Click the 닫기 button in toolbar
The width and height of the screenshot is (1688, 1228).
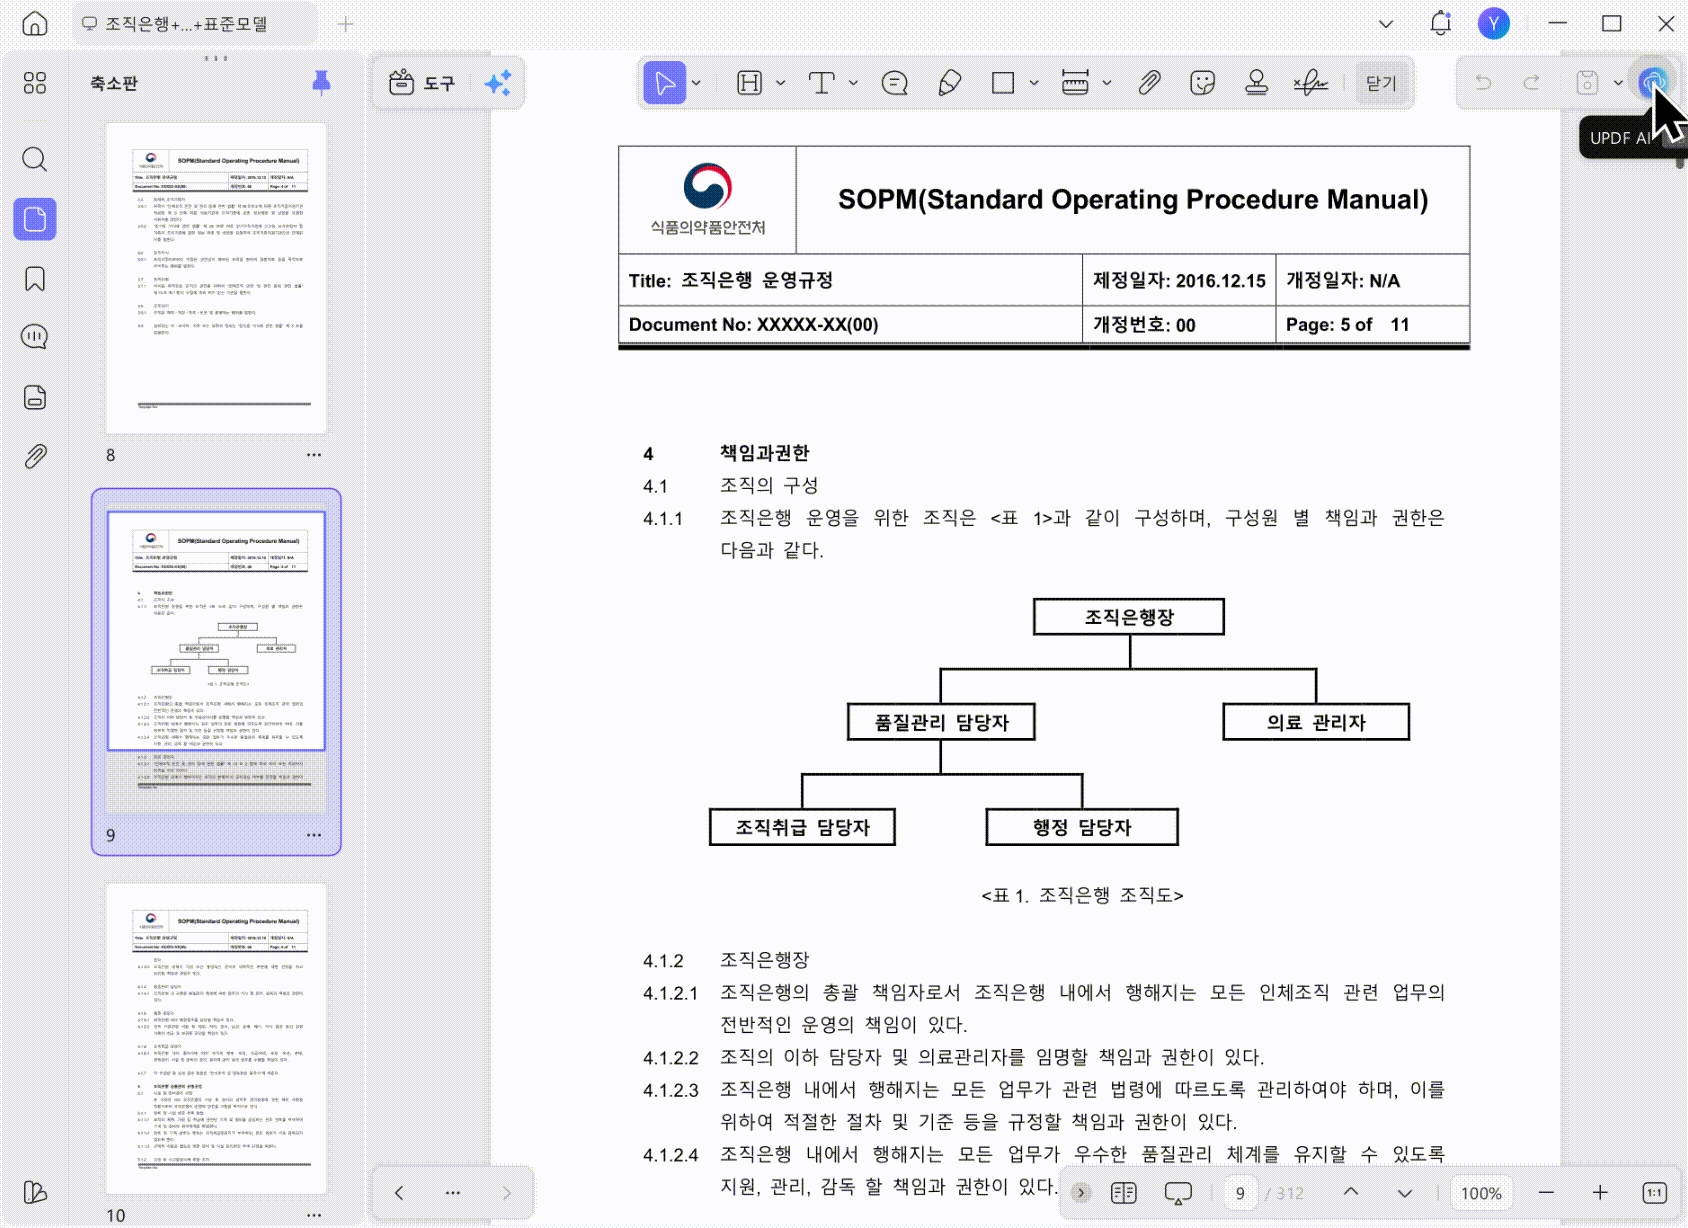click(x=1381, y=83)
